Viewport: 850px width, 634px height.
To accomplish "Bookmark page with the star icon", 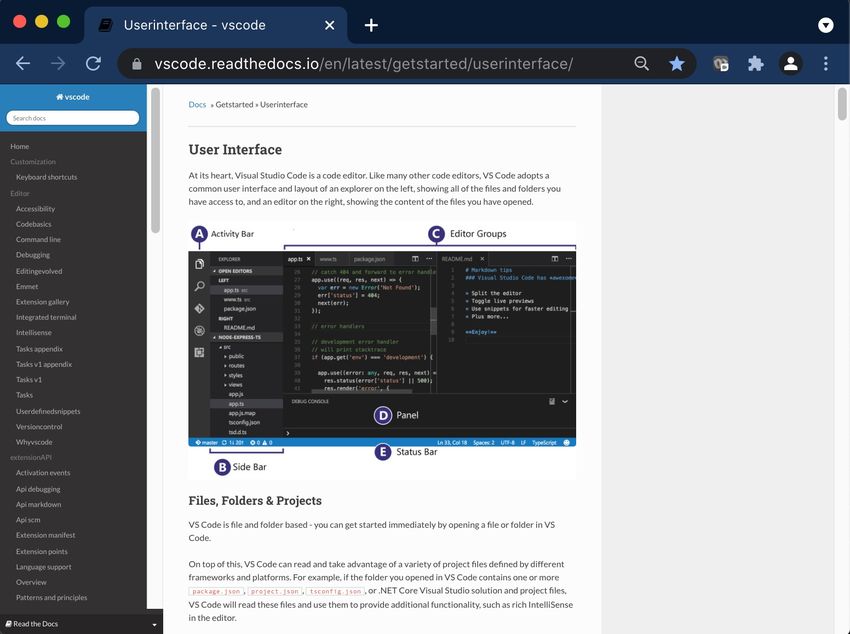I will pos(677,63).
